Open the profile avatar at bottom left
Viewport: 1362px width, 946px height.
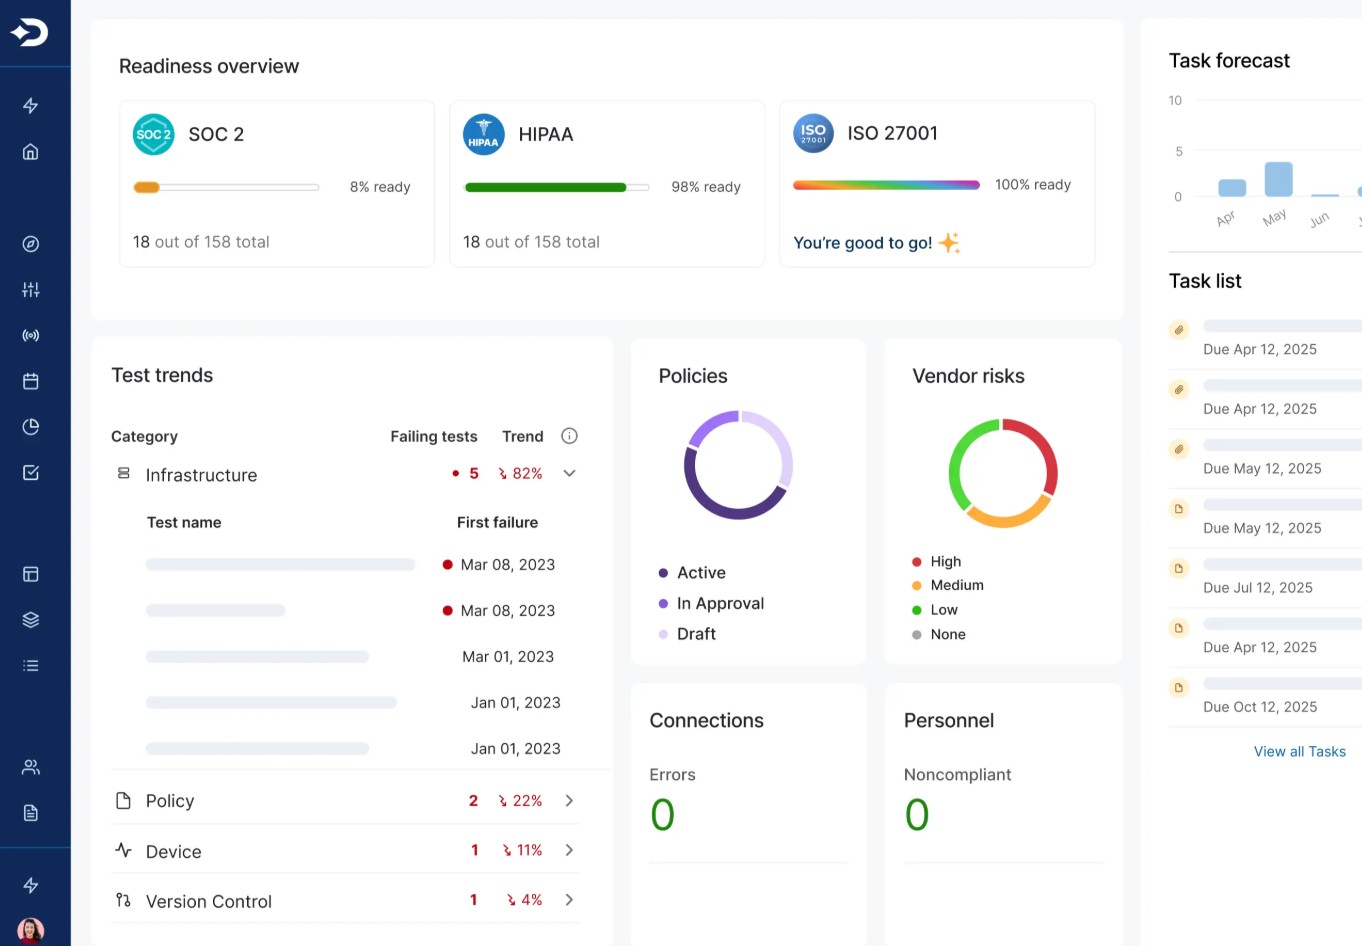[x=30, y=930]
